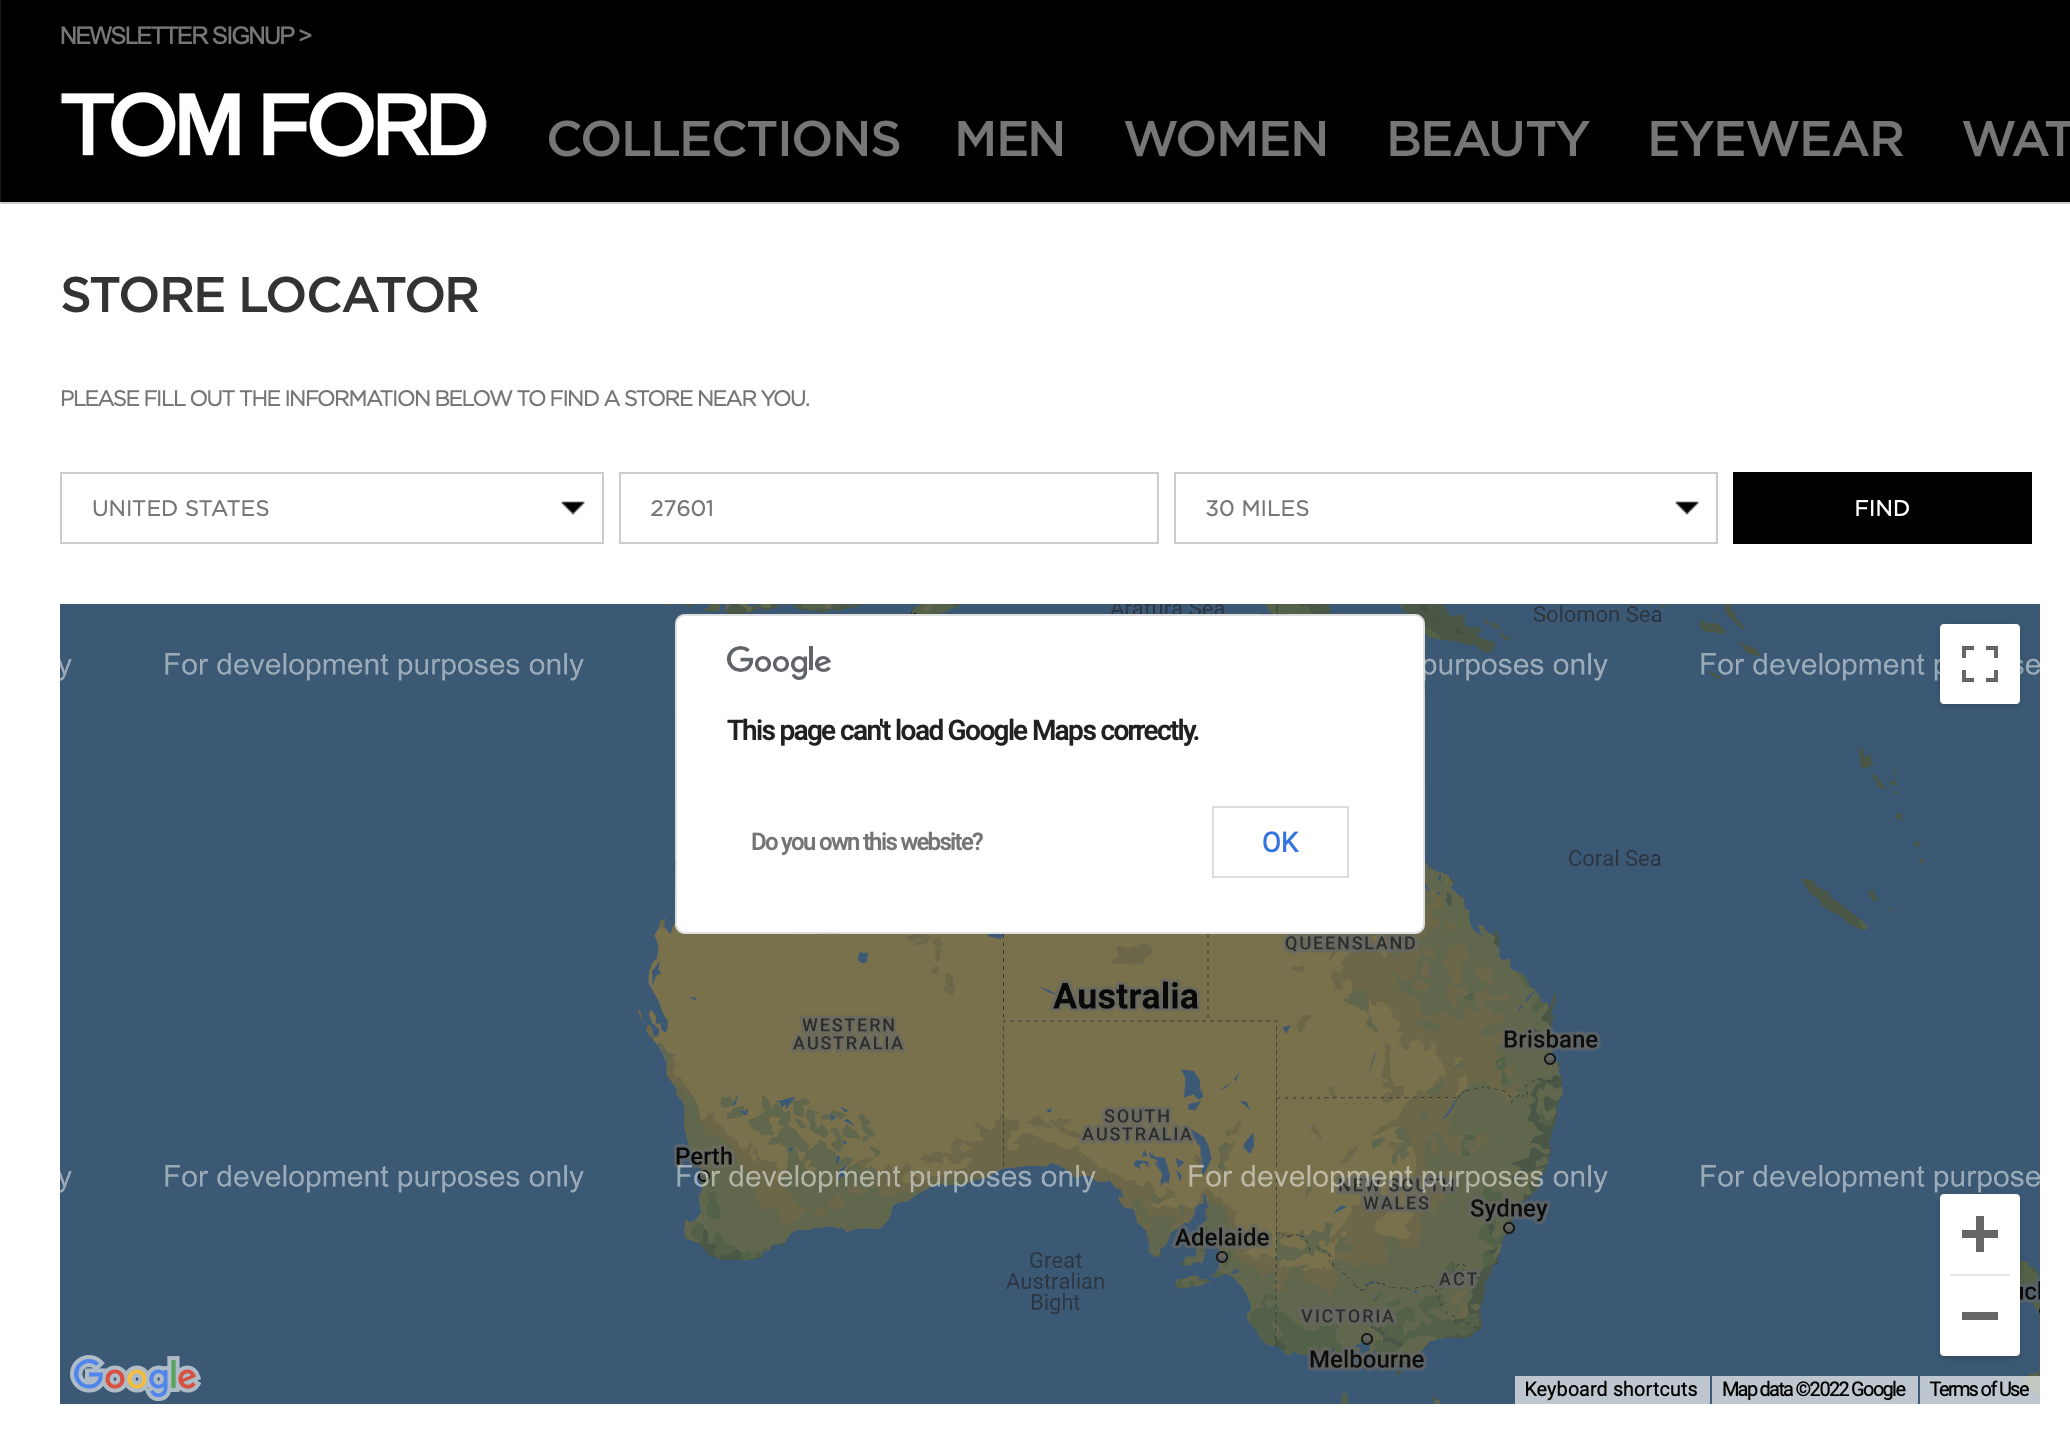
Task: Open the Men menu
Action: click(x=1010, y=139)
